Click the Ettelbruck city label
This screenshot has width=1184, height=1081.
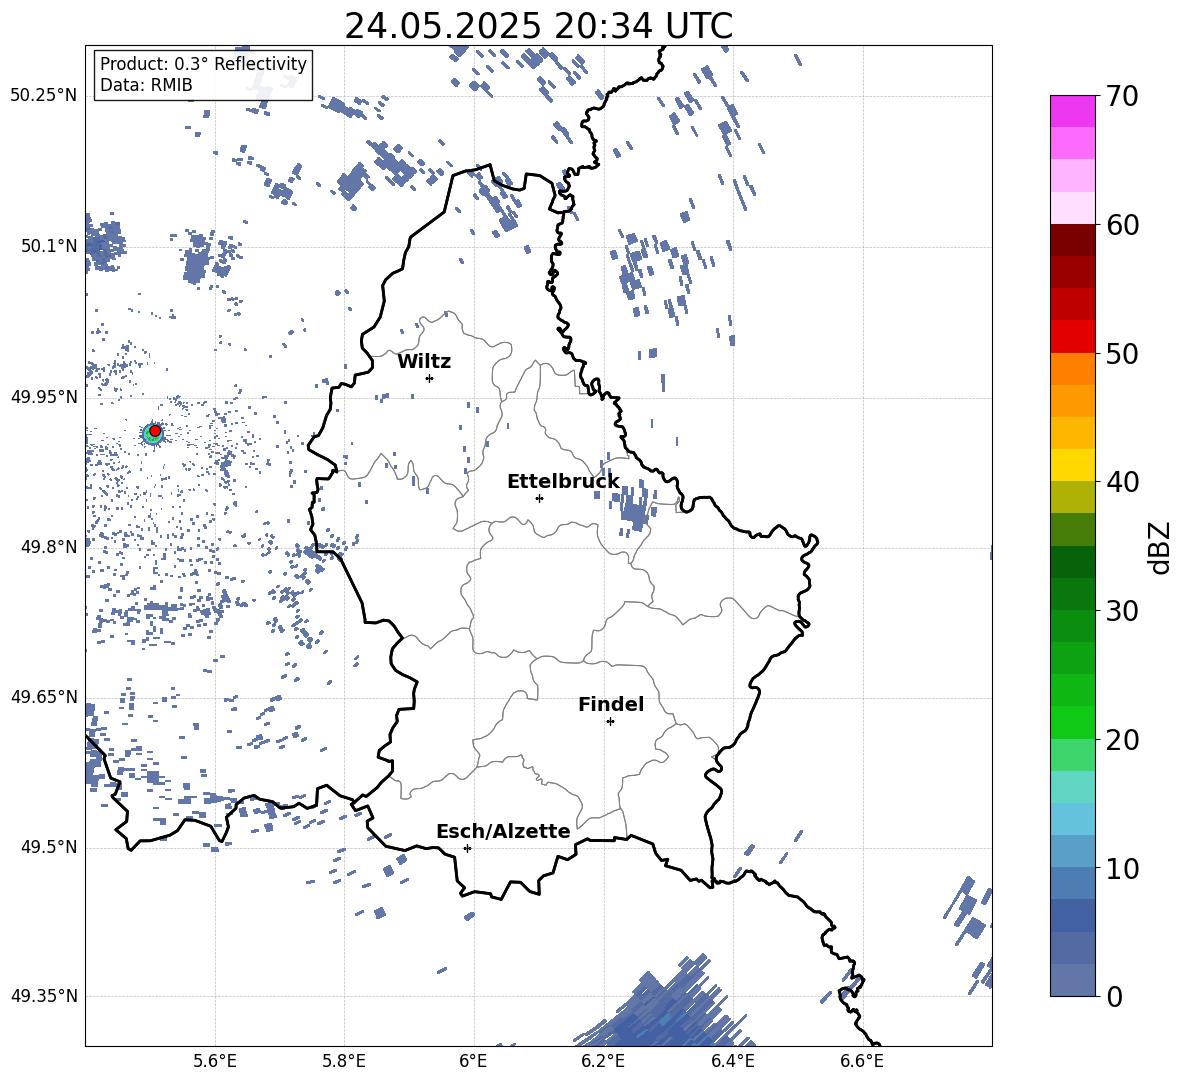coord(563,482)
